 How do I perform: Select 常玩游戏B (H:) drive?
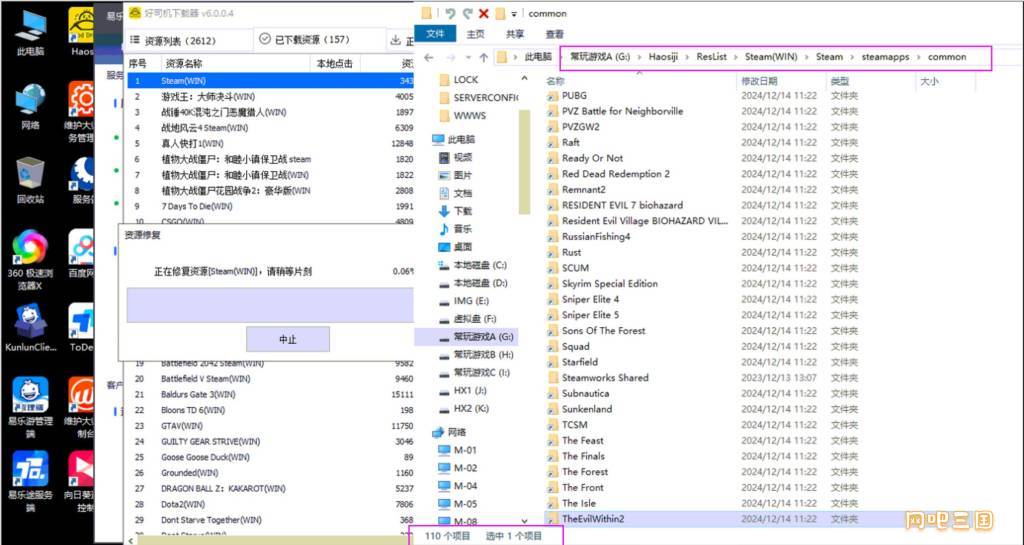[476, 354]
